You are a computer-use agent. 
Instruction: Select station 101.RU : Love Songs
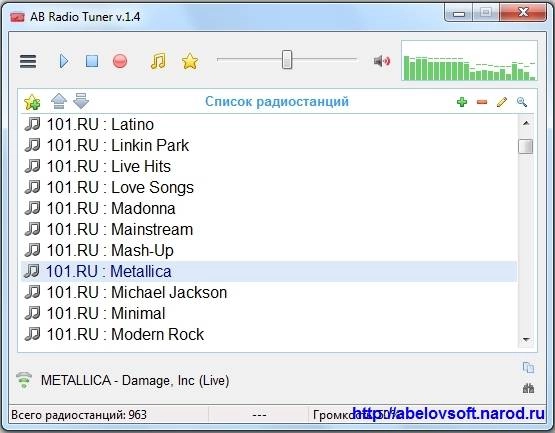pos(269,188)
